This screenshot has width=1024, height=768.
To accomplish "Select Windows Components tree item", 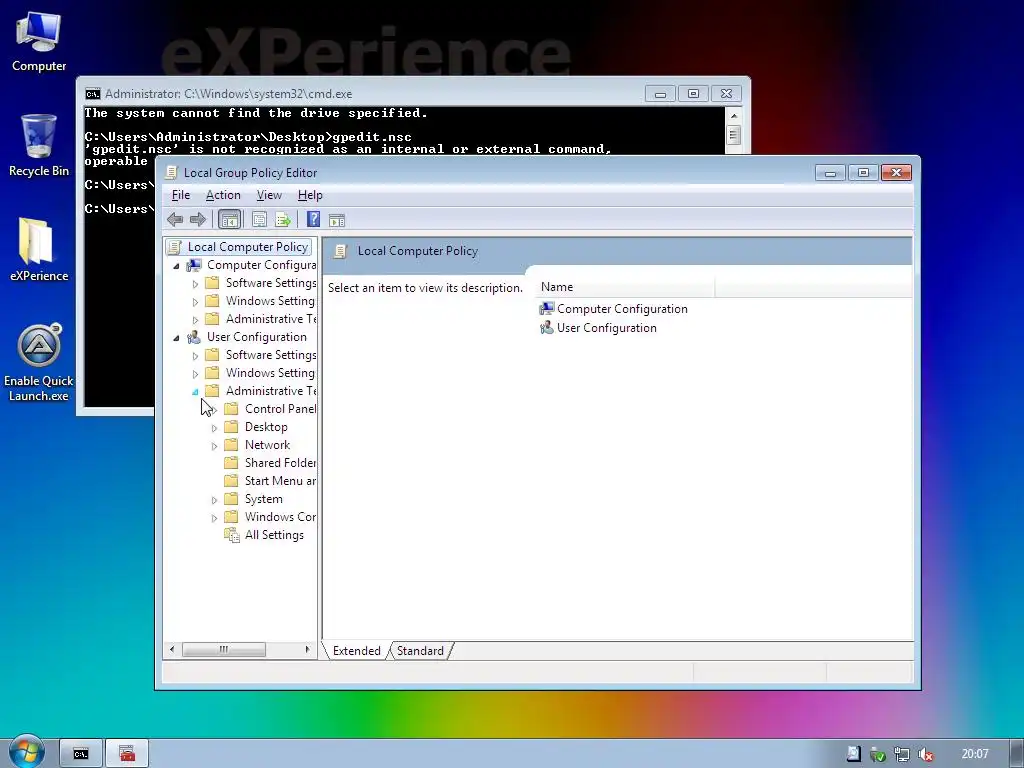I will point(280,517).
